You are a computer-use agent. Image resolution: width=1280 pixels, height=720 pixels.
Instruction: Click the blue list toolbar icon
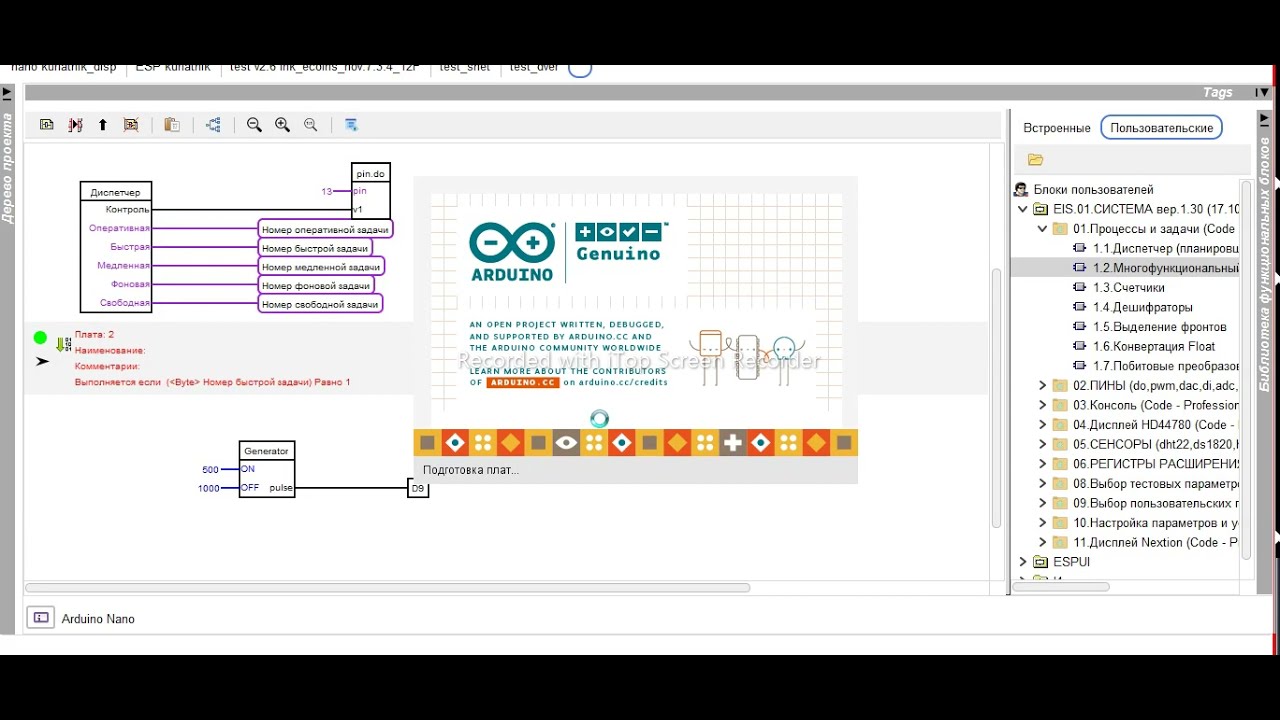click(351, 125)
